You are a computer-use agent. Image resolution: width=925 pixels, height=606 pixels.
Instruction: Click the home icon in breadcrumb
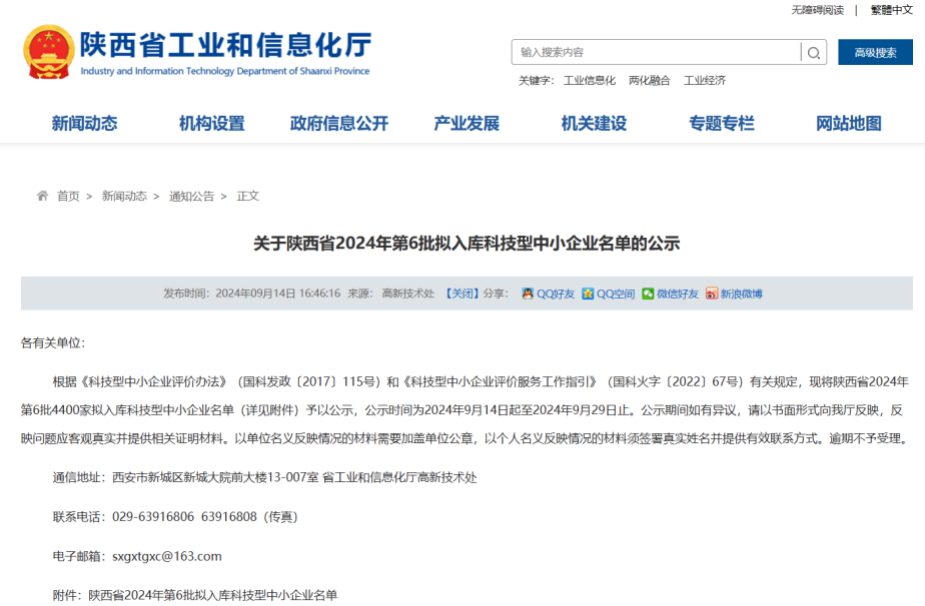[42, 196]
